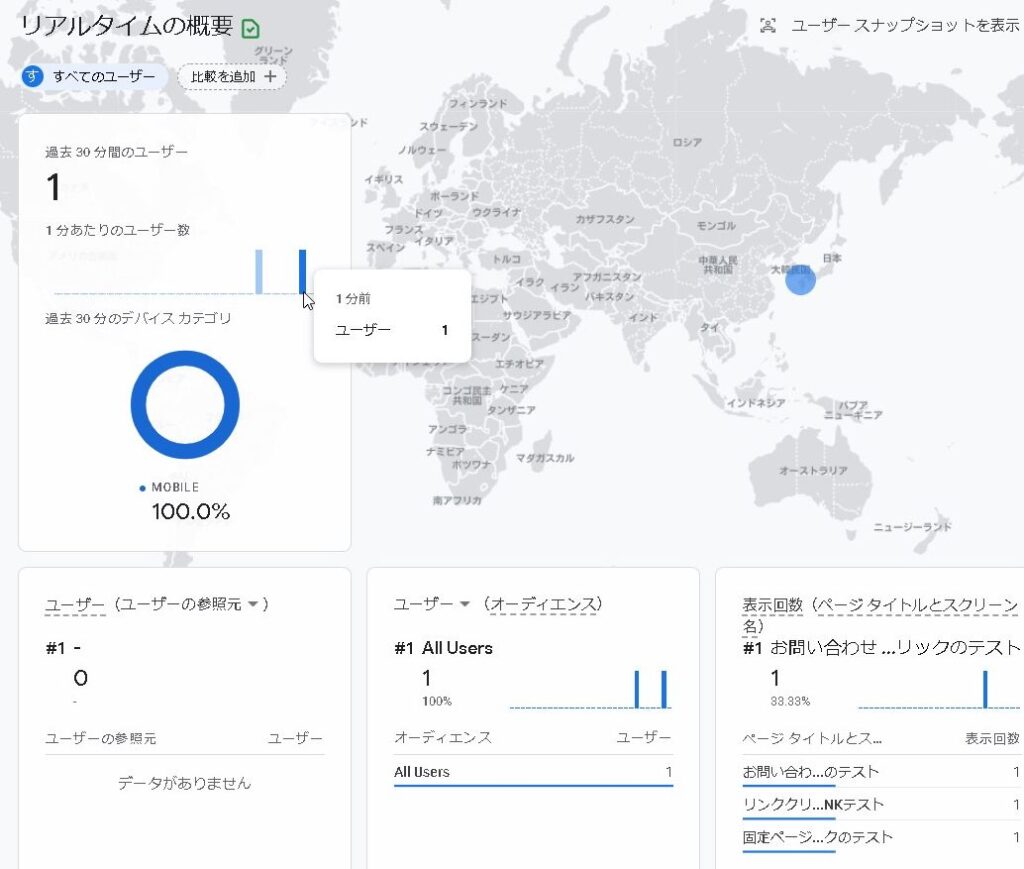Image resolution: width=1024 pixels, height=869 pixels.
Task: Click the オーディエンス column header
Action: click(443, 738)
